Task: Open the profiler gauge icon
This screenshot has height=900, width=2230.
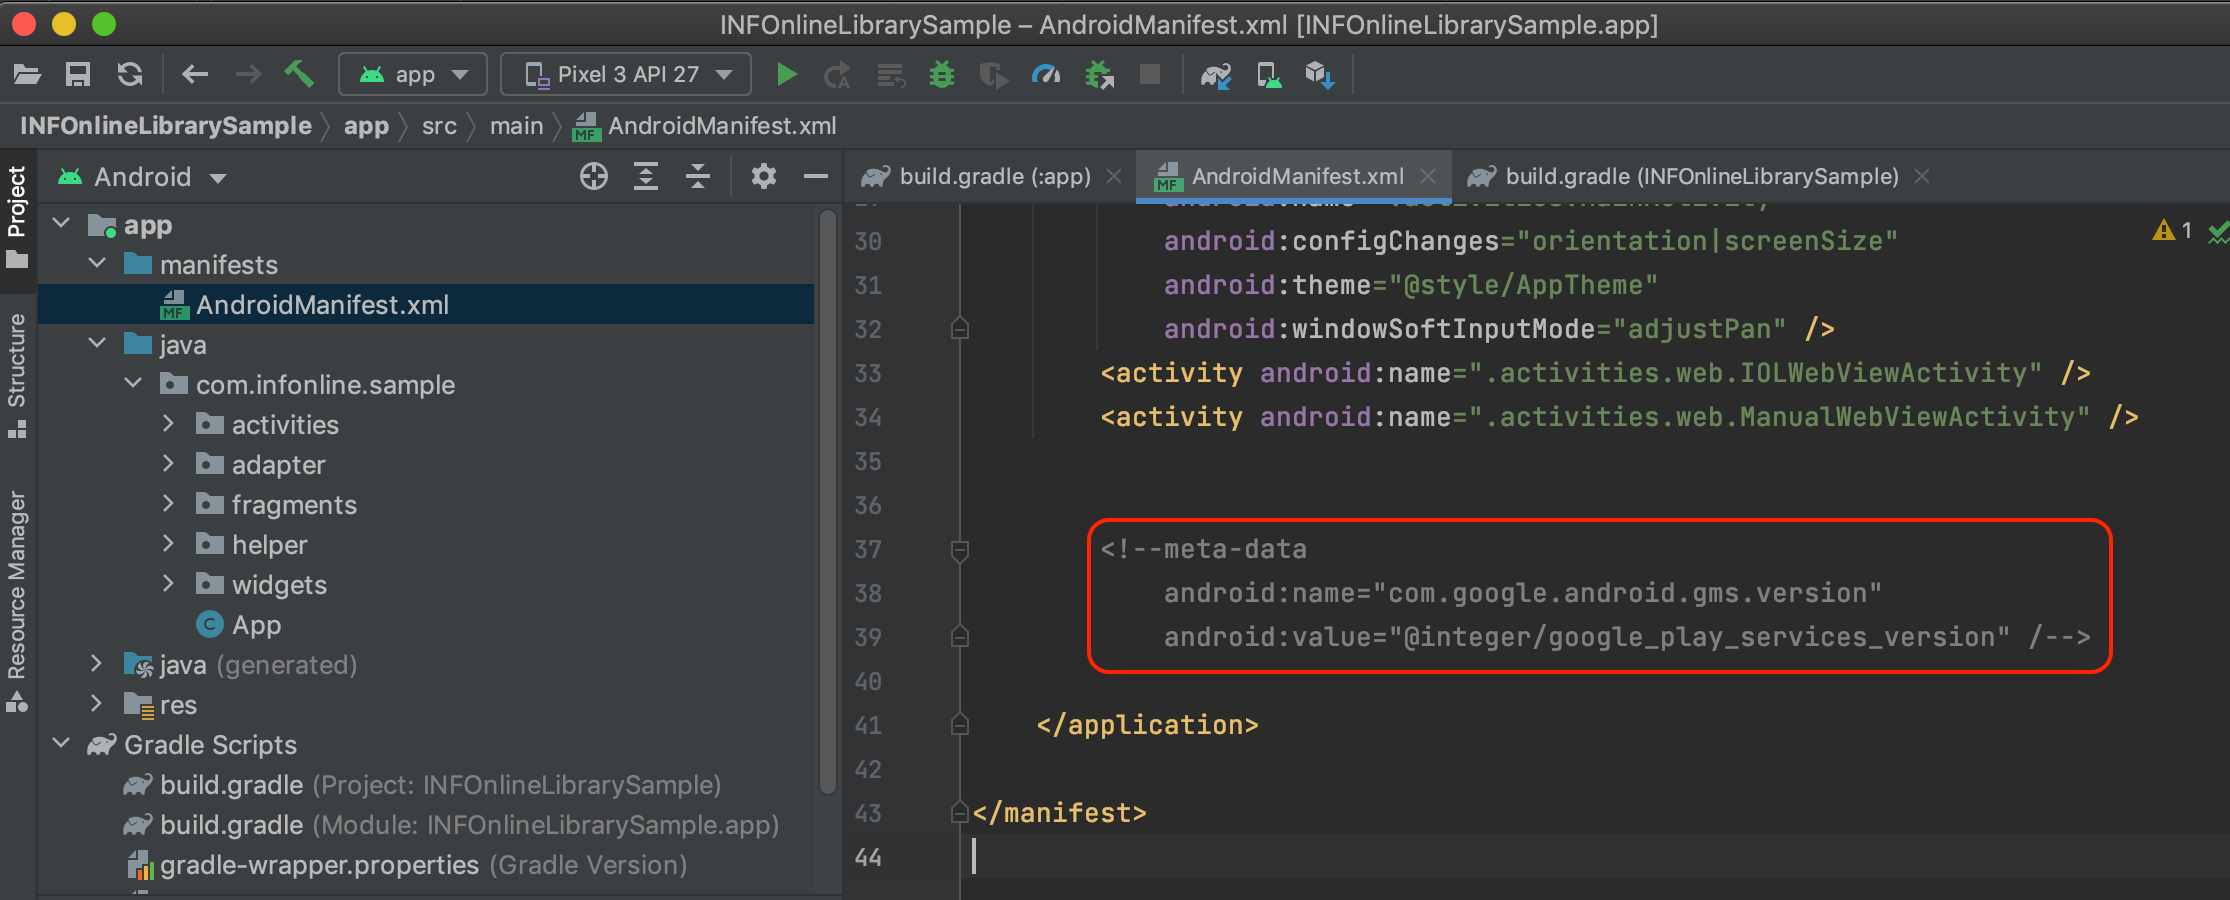Action: 1046,74
